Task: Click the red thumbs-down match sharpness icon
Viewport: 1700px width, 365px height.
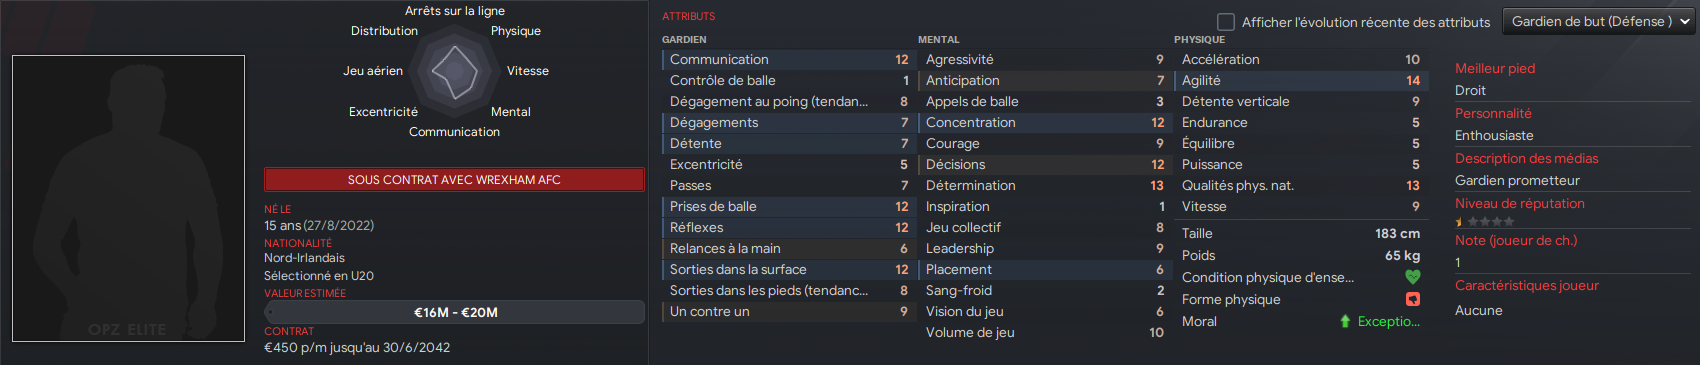Action: (1412, 299)
